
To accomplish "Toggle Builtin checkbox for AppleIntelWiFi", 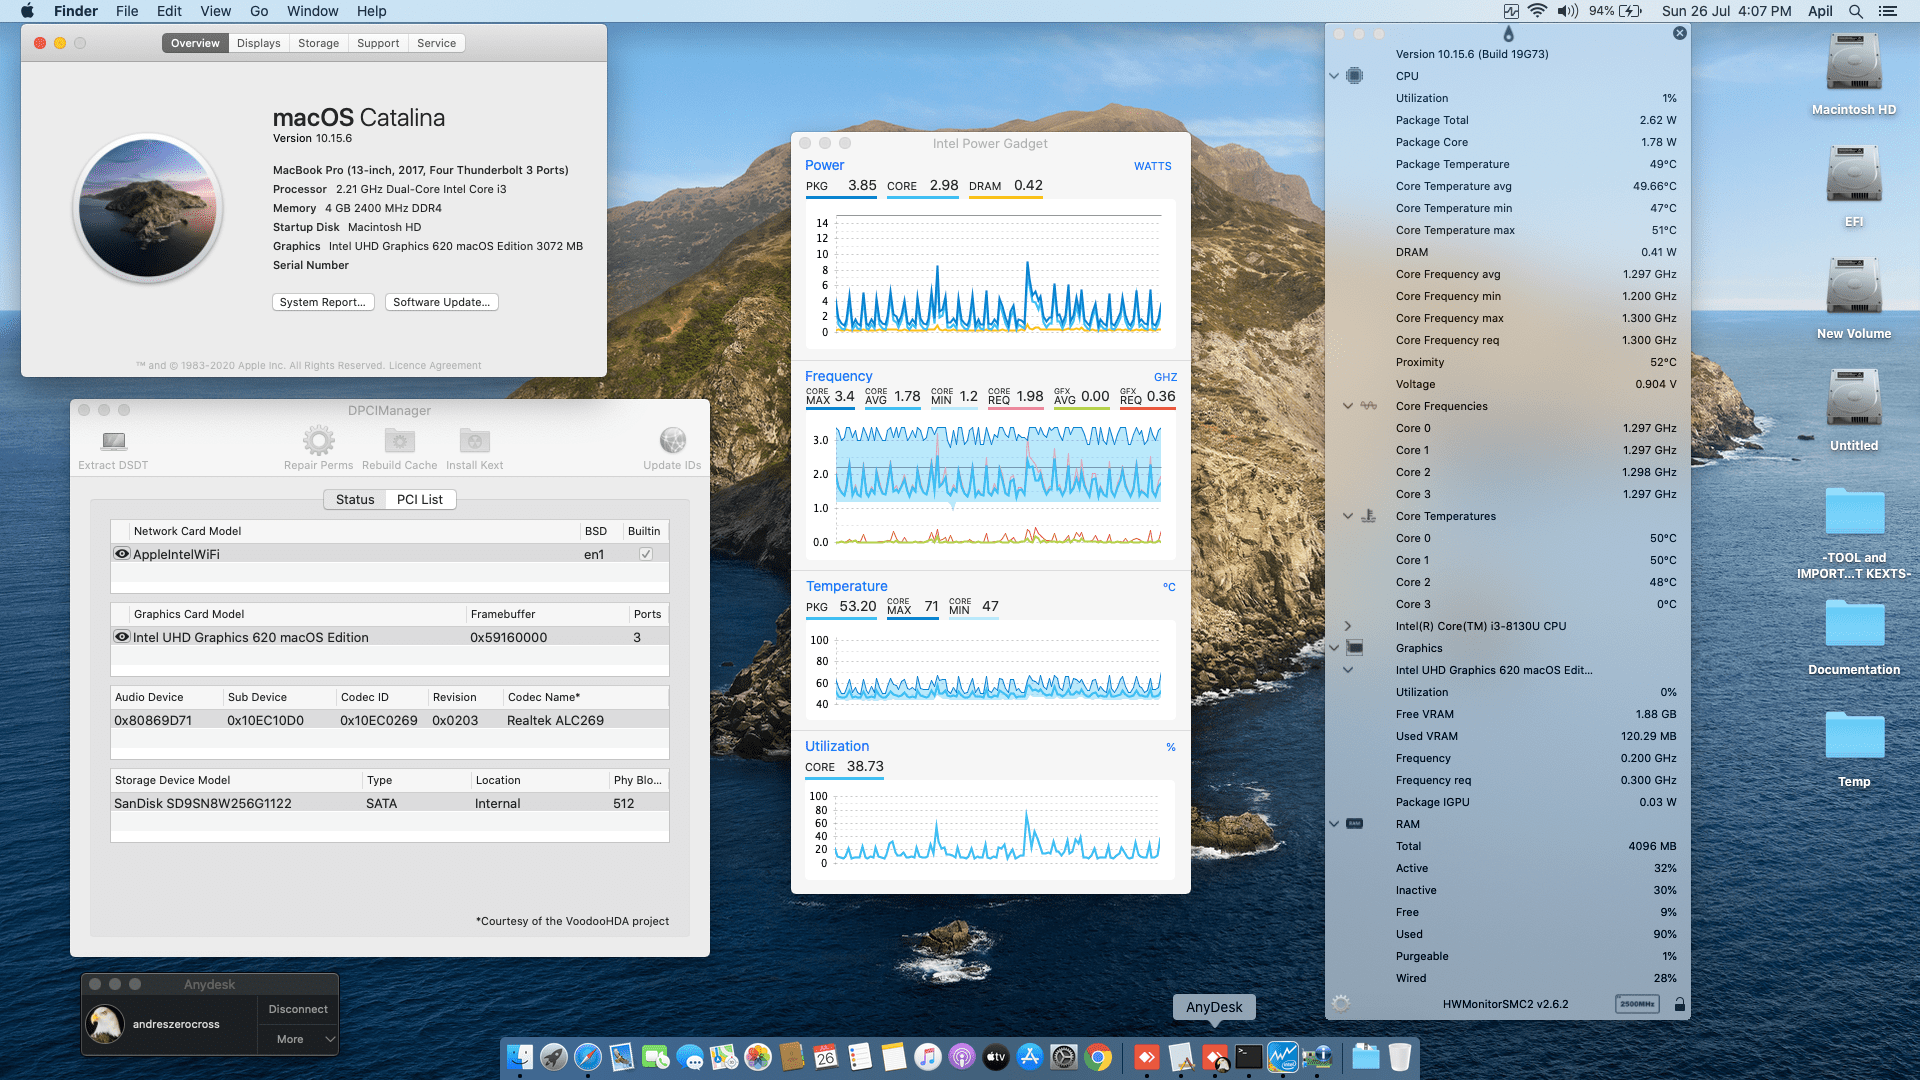I will [x=646, y=554].
